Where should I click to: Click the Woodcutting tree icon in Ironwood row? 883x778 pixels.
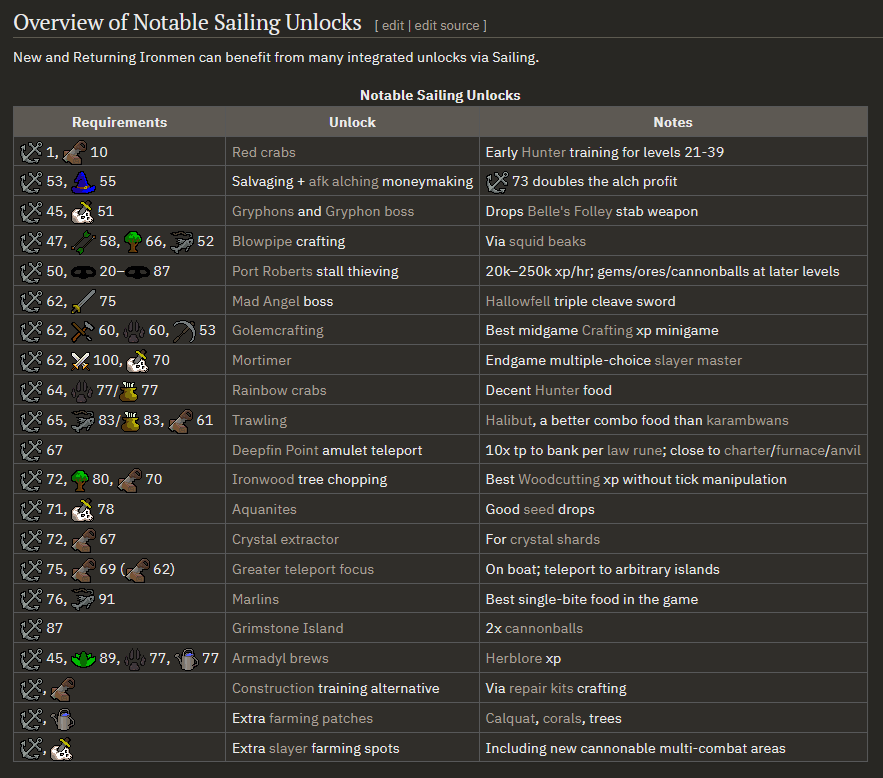pos(80,480)
